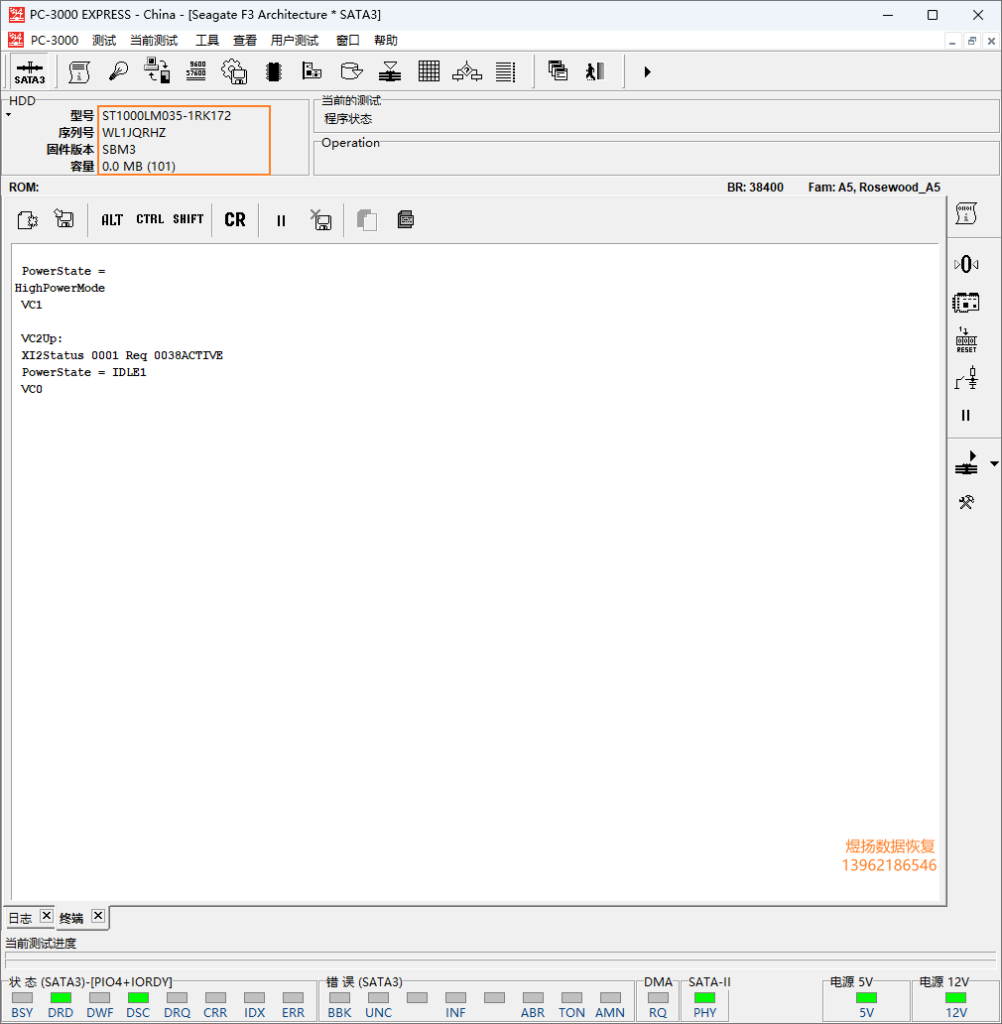Open the 工具 menu
This screenshot has height=1024, width=1002.
(x=207, y=40)
